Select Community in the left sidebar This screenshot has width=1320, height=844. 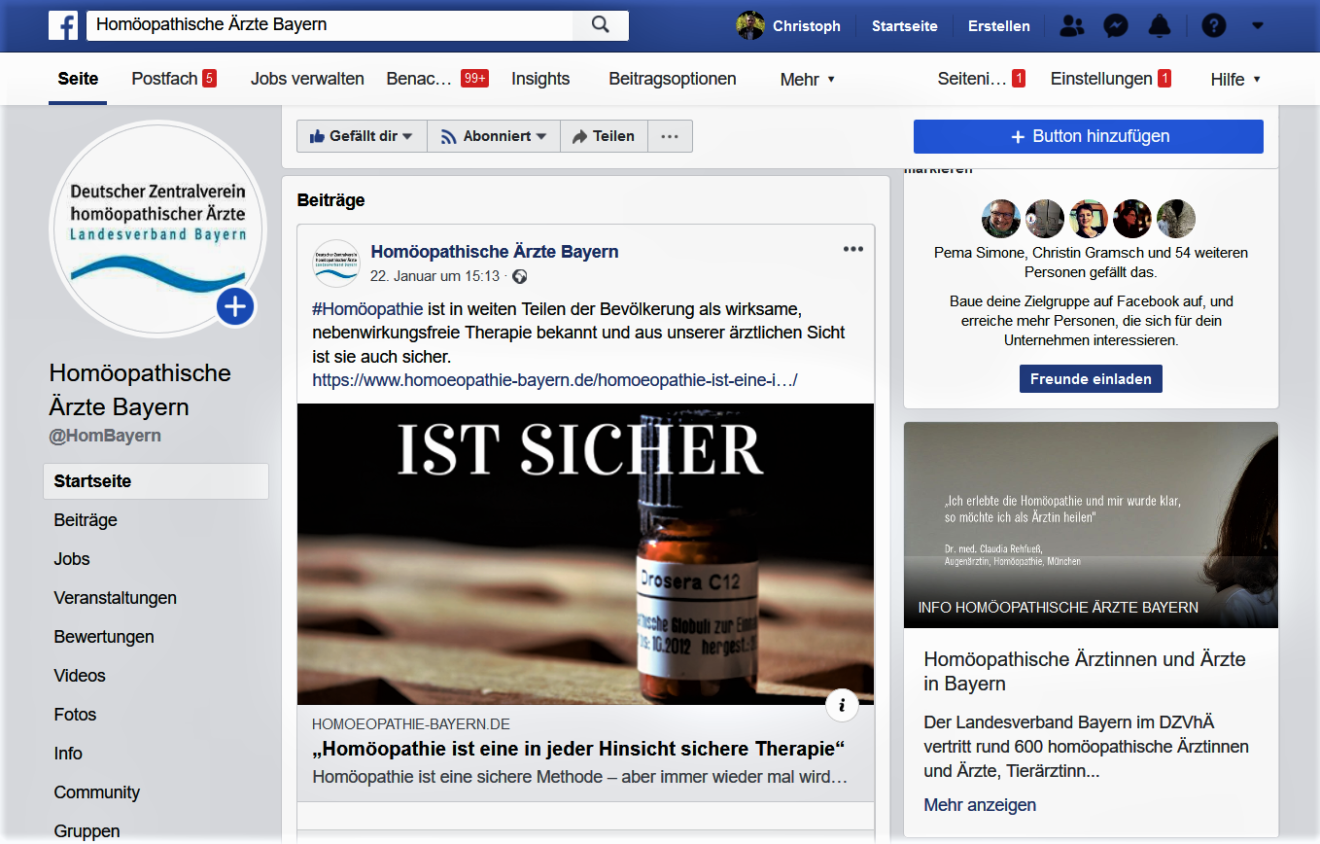[x=97, y=793]
